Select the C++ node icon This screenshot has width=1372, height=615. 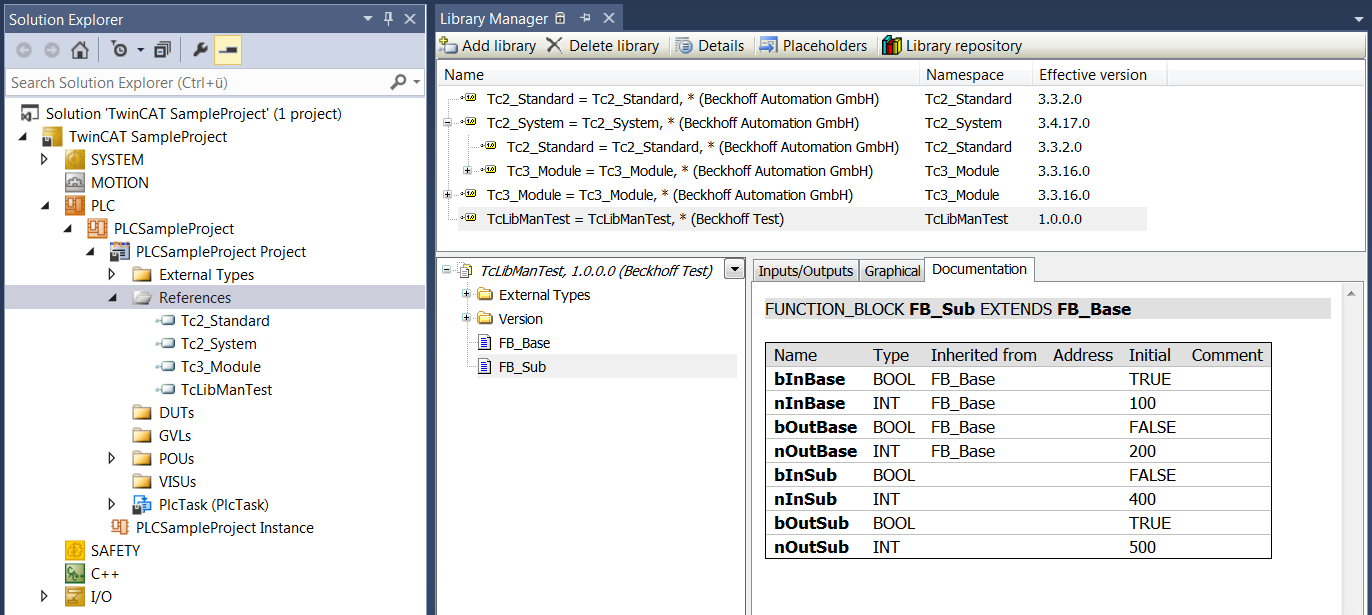(x=75, y=574)
